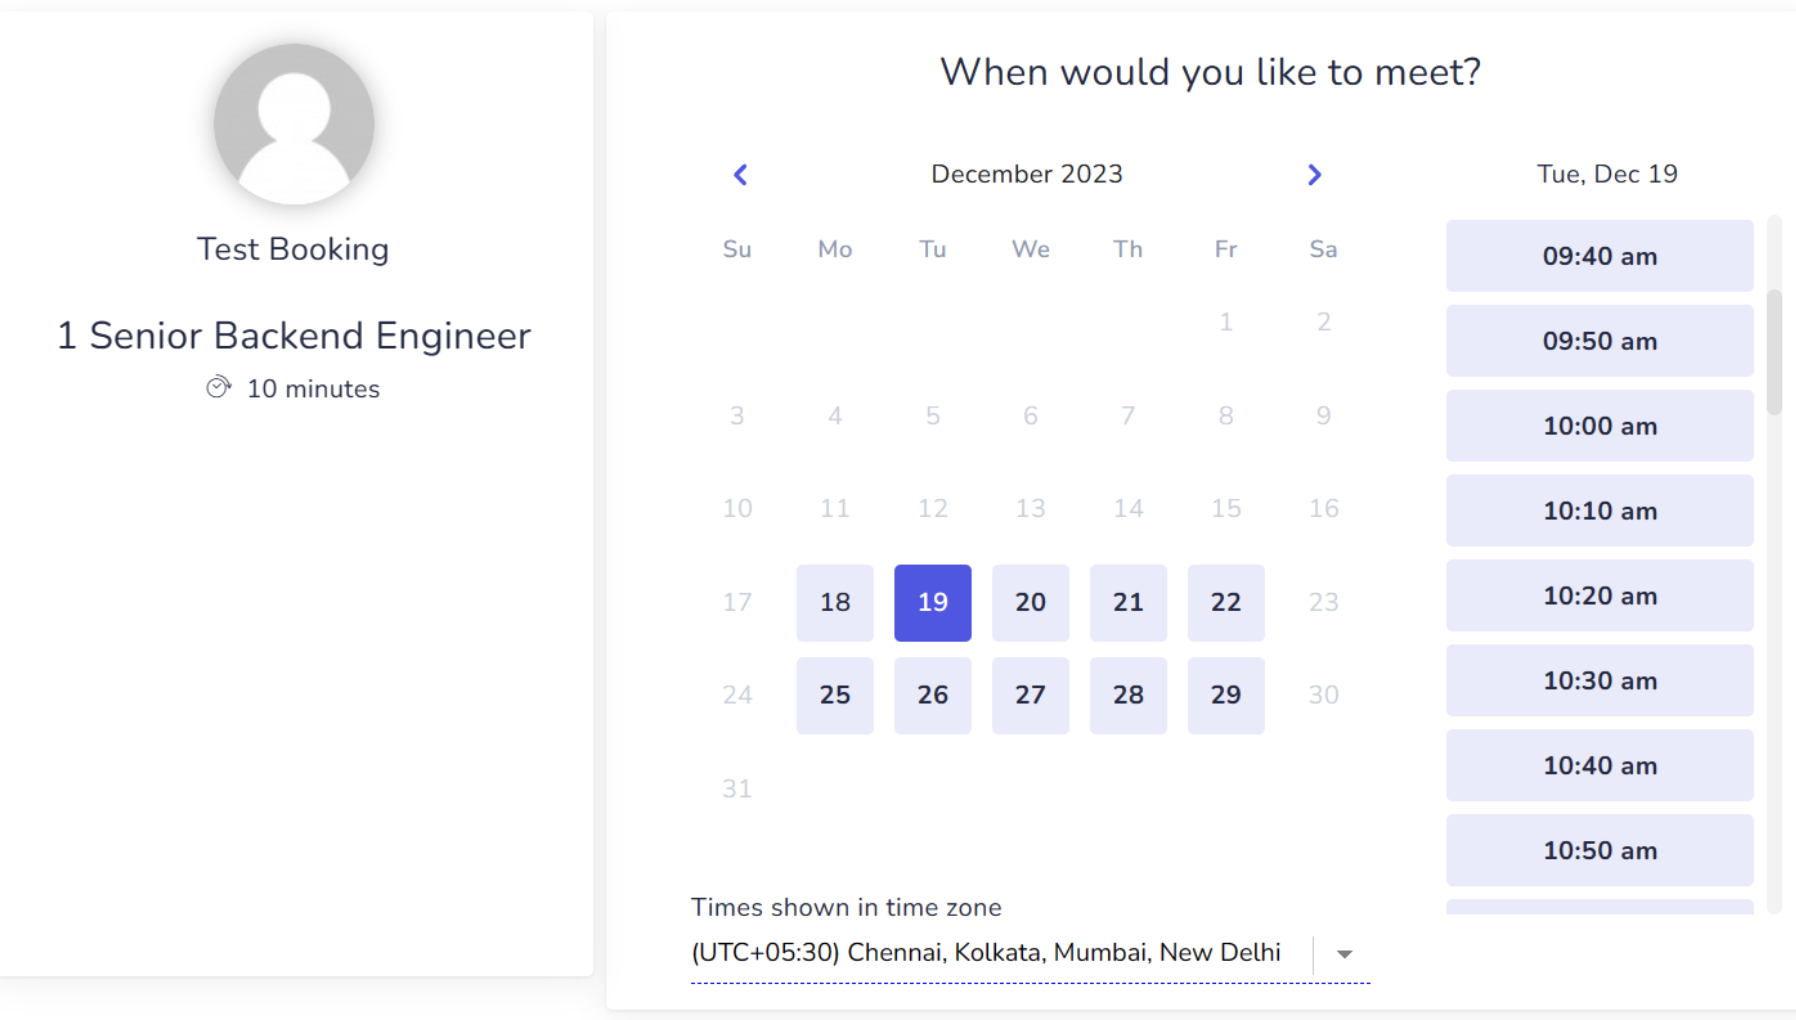Choose December 27 date
This screenshot has height=1020, width=1796.
click(x=1030, y=695)
